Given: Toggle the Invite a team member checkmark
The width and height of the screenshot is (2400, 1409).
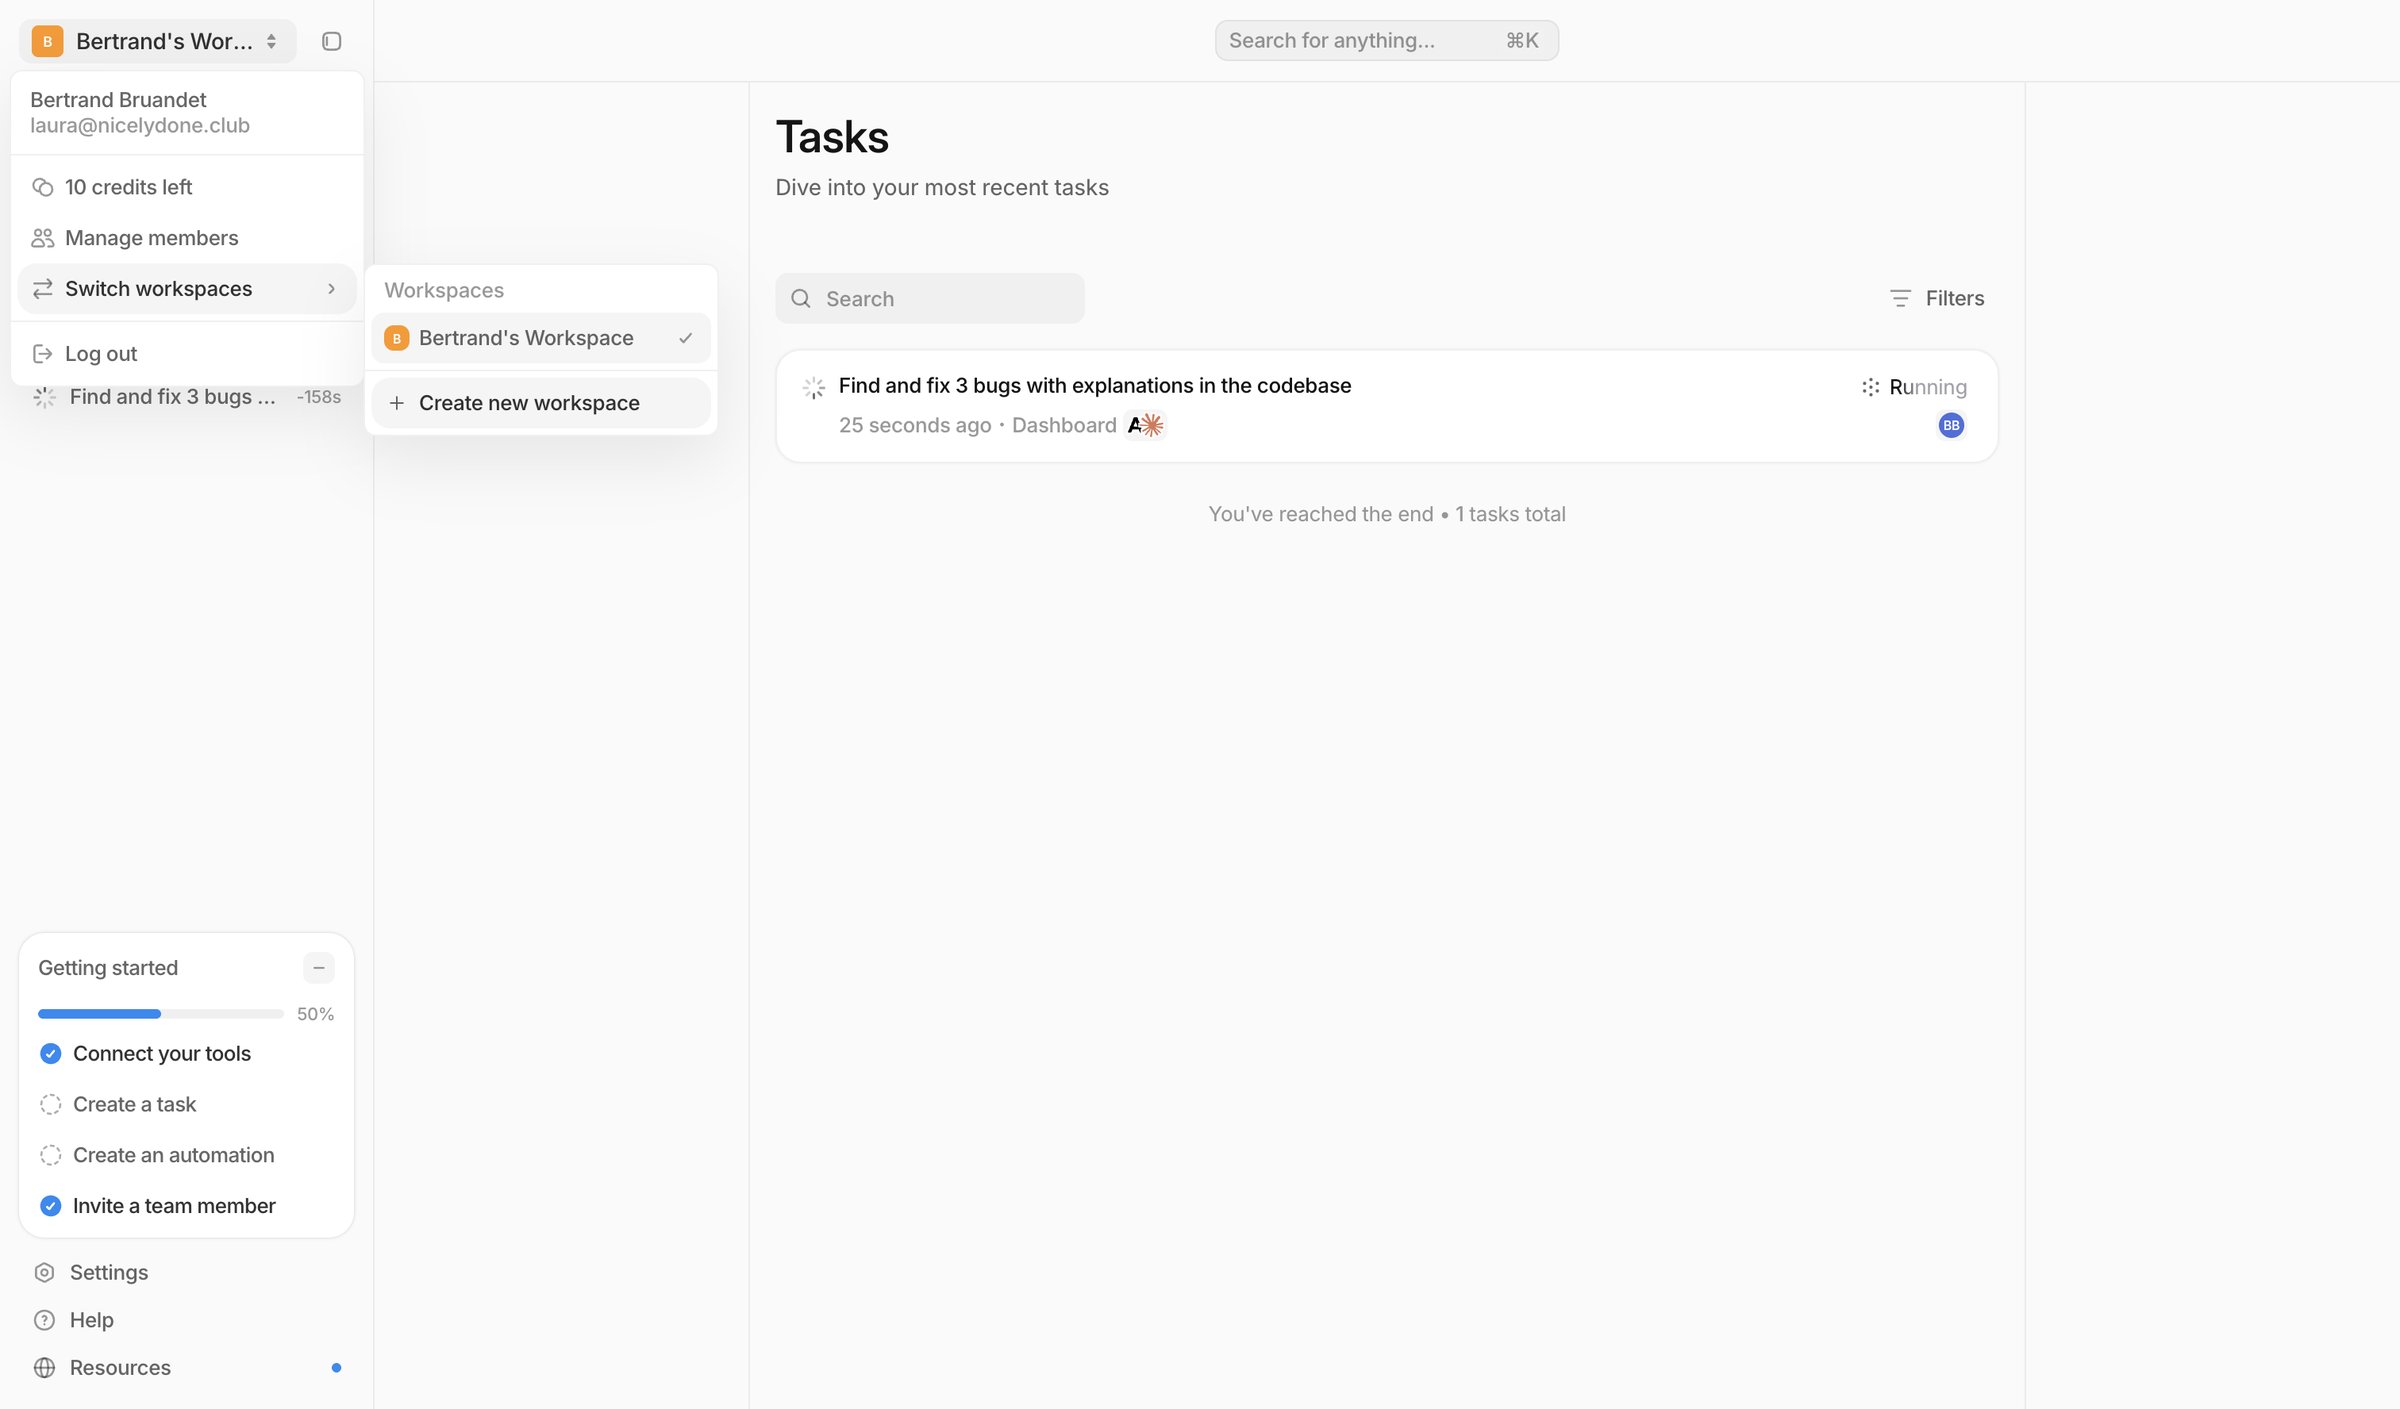Looking at the screenshot, I should tap(50, 1206).
